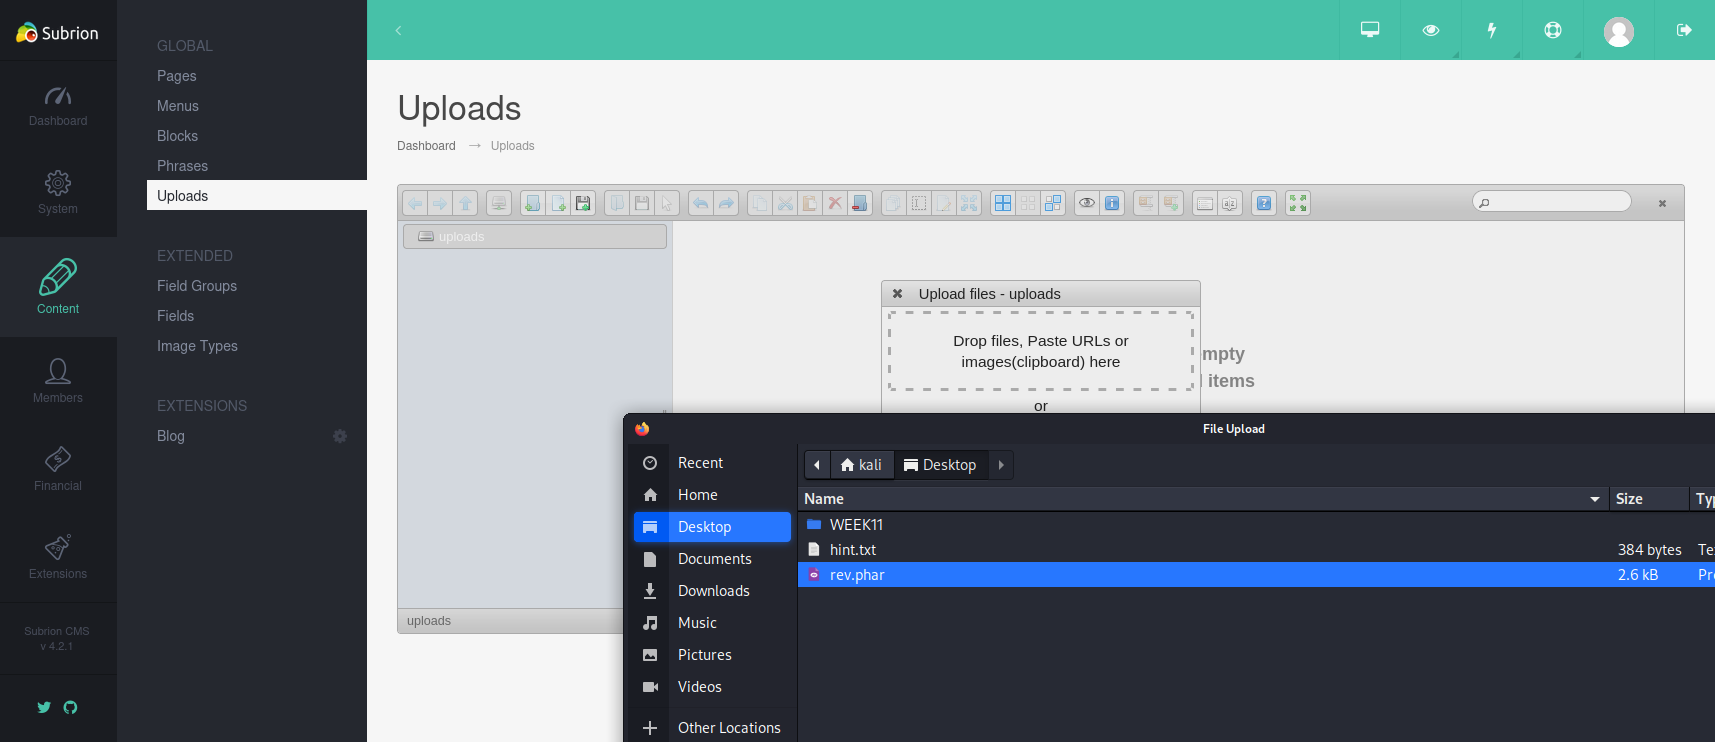Open the Financial sidebar section
Viewport: 1715px width, 742px height.
58,469
